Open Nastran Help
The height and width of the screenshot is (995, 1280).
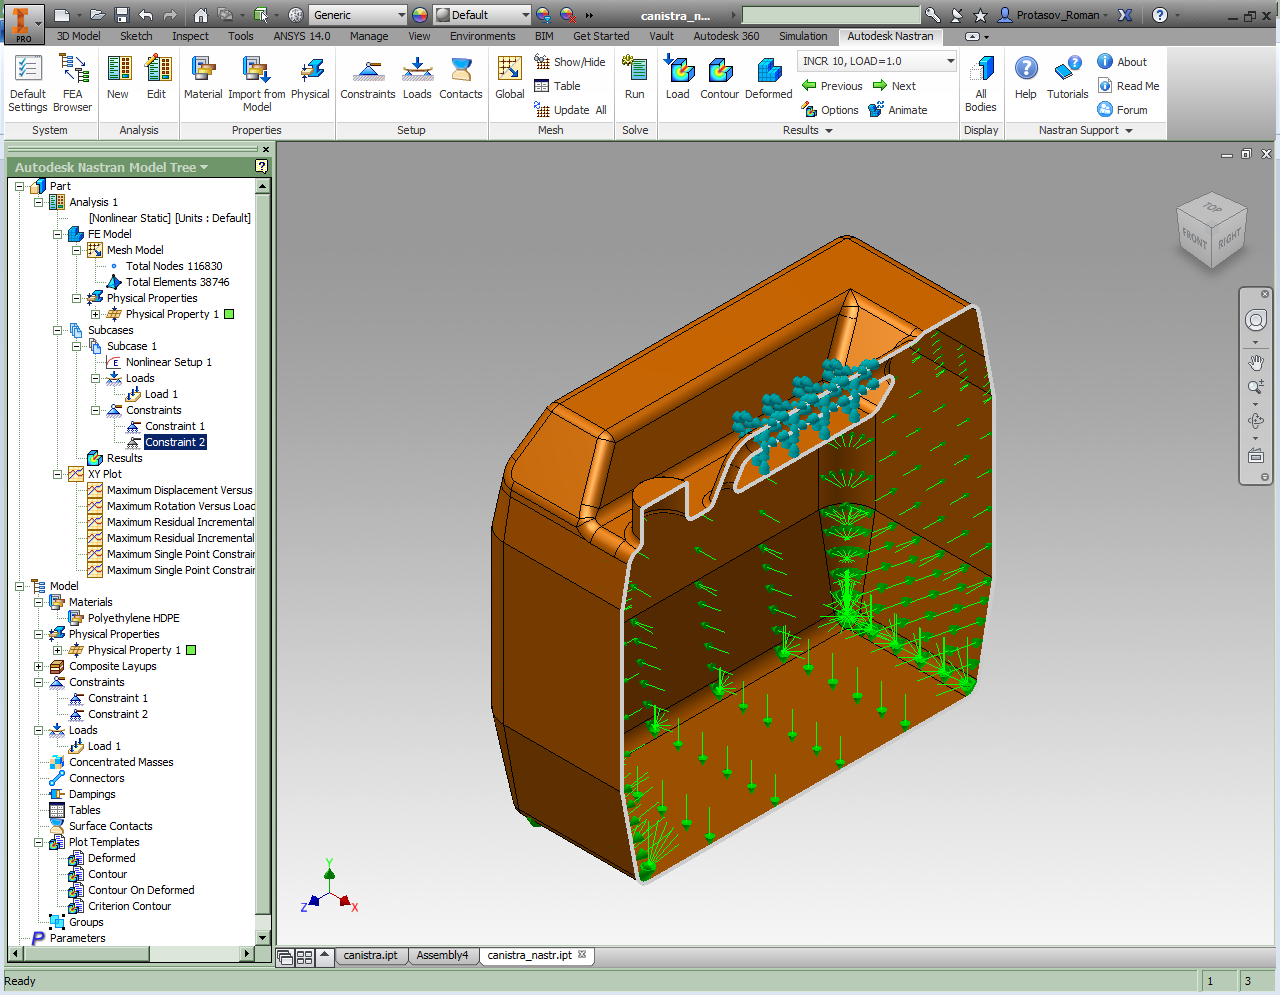pos(1026,78)
